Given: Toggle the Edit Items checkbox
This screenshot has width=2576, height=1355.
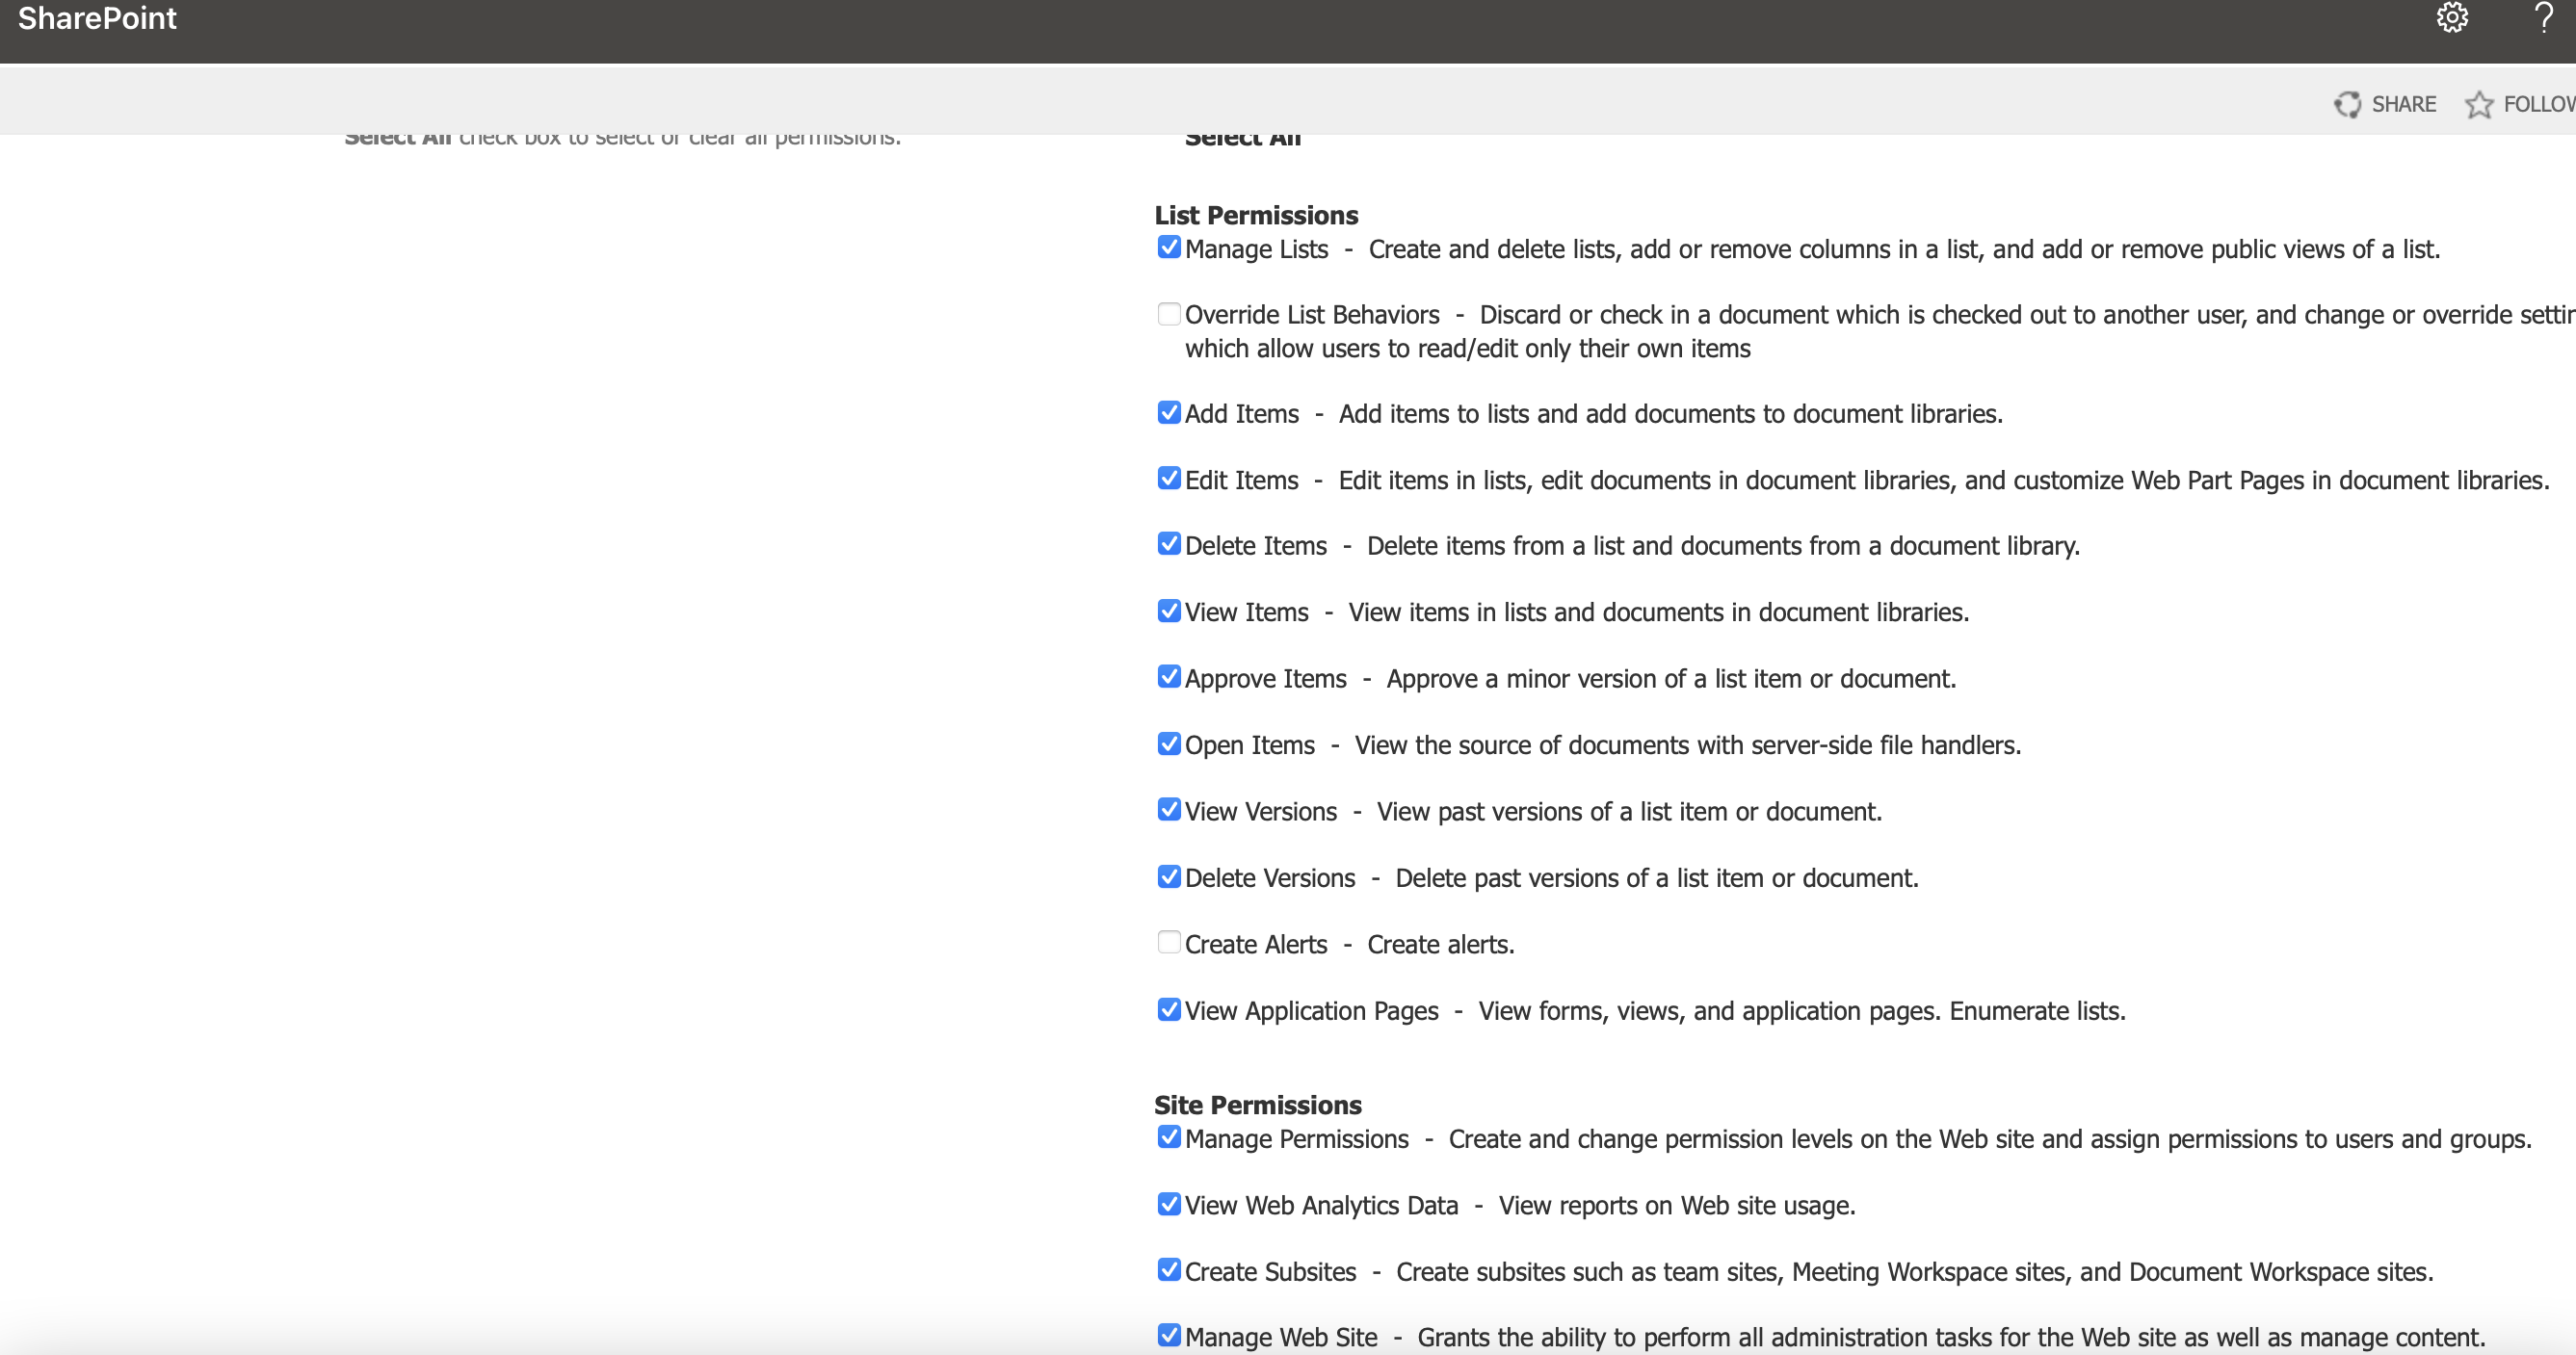Looking at the screenshot, I should [x=1169, y=478].
